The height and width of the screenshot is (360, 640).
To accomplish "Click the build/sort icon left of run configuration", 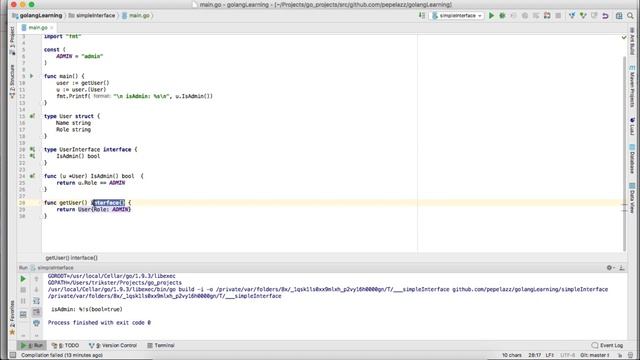I will 422,16.
